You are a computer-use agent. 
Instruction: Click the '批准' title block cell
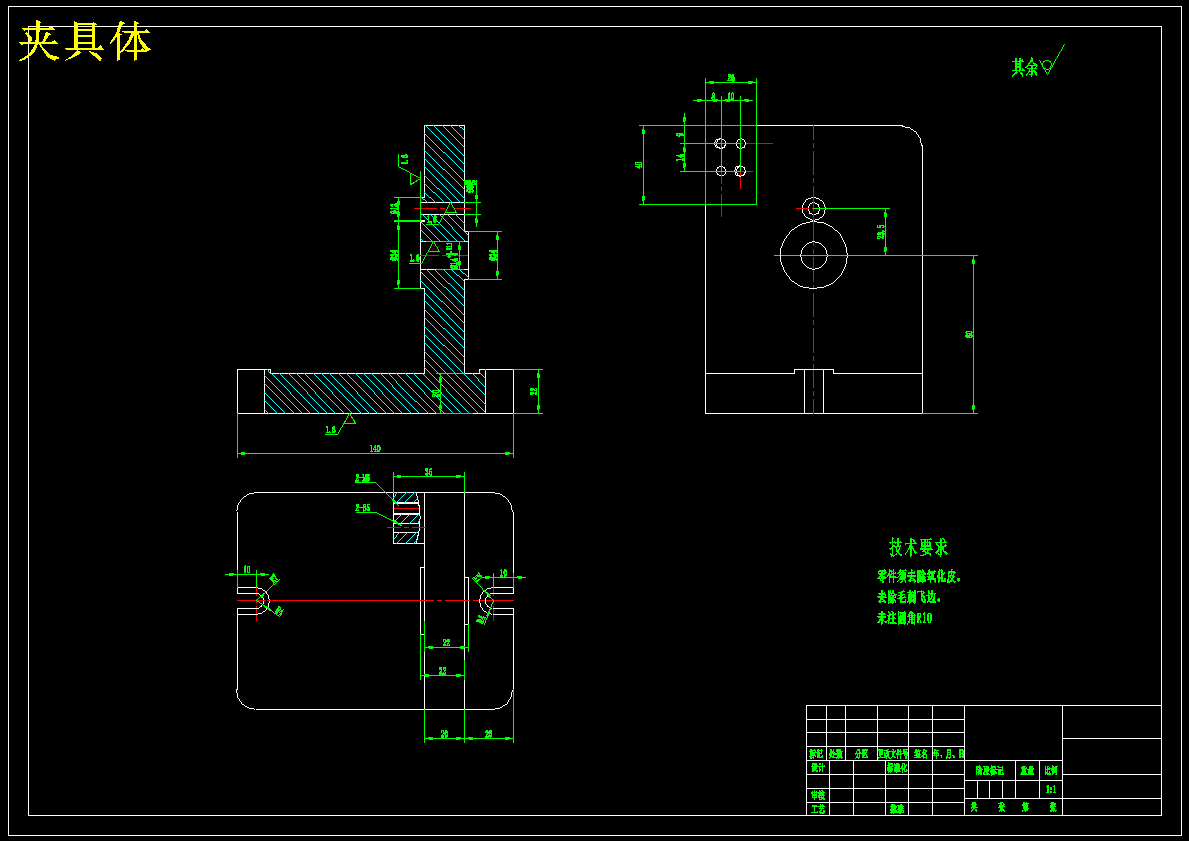click(897, 809)
